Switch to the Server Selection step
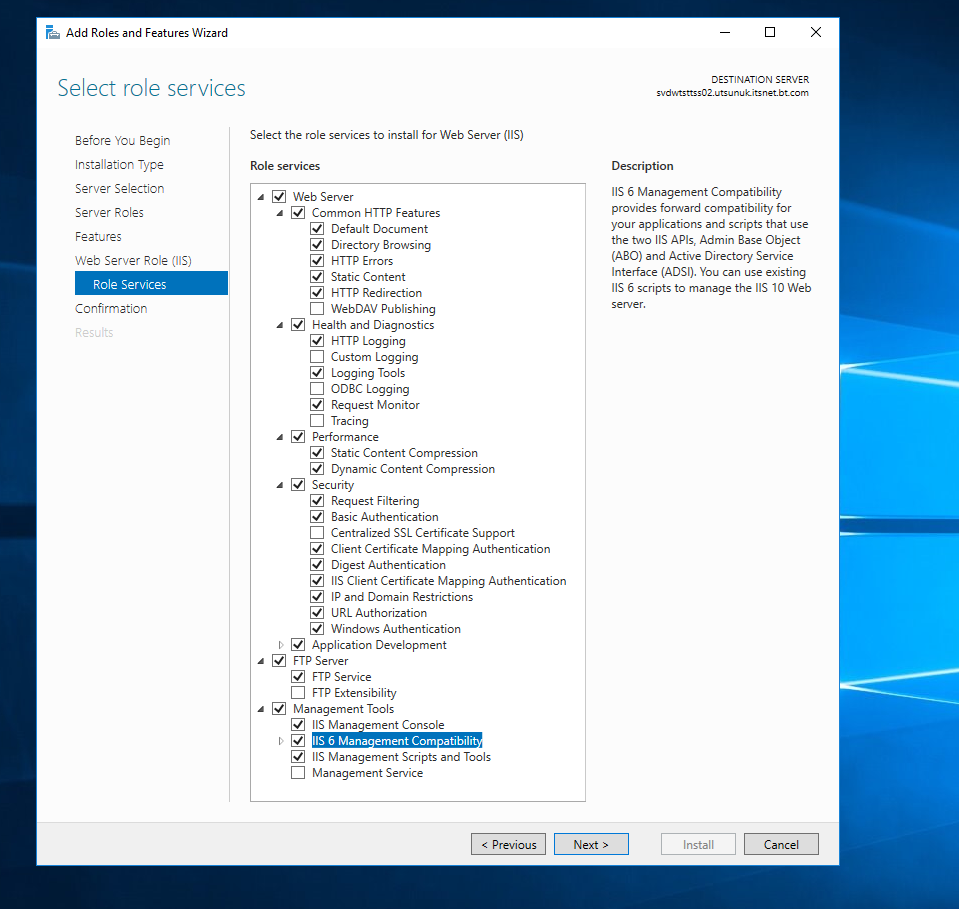 point(120,188)
